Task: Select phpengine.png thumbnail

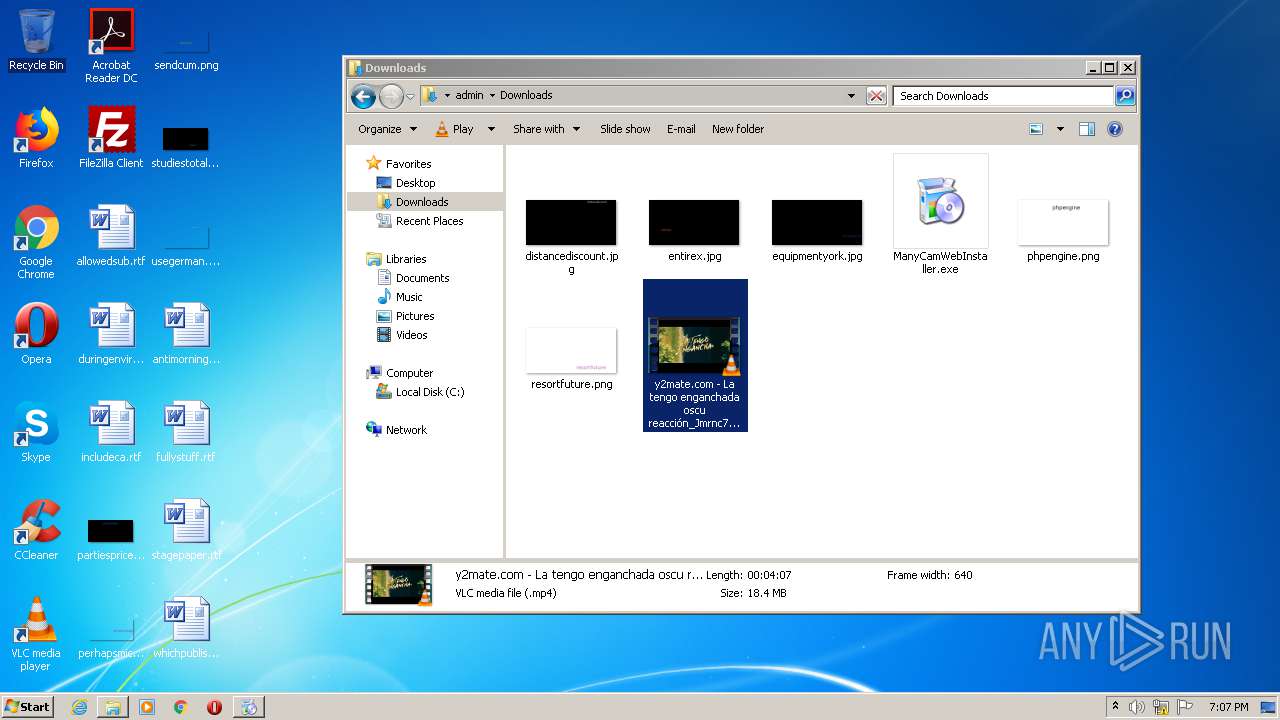Action: tap(1063, 230)
